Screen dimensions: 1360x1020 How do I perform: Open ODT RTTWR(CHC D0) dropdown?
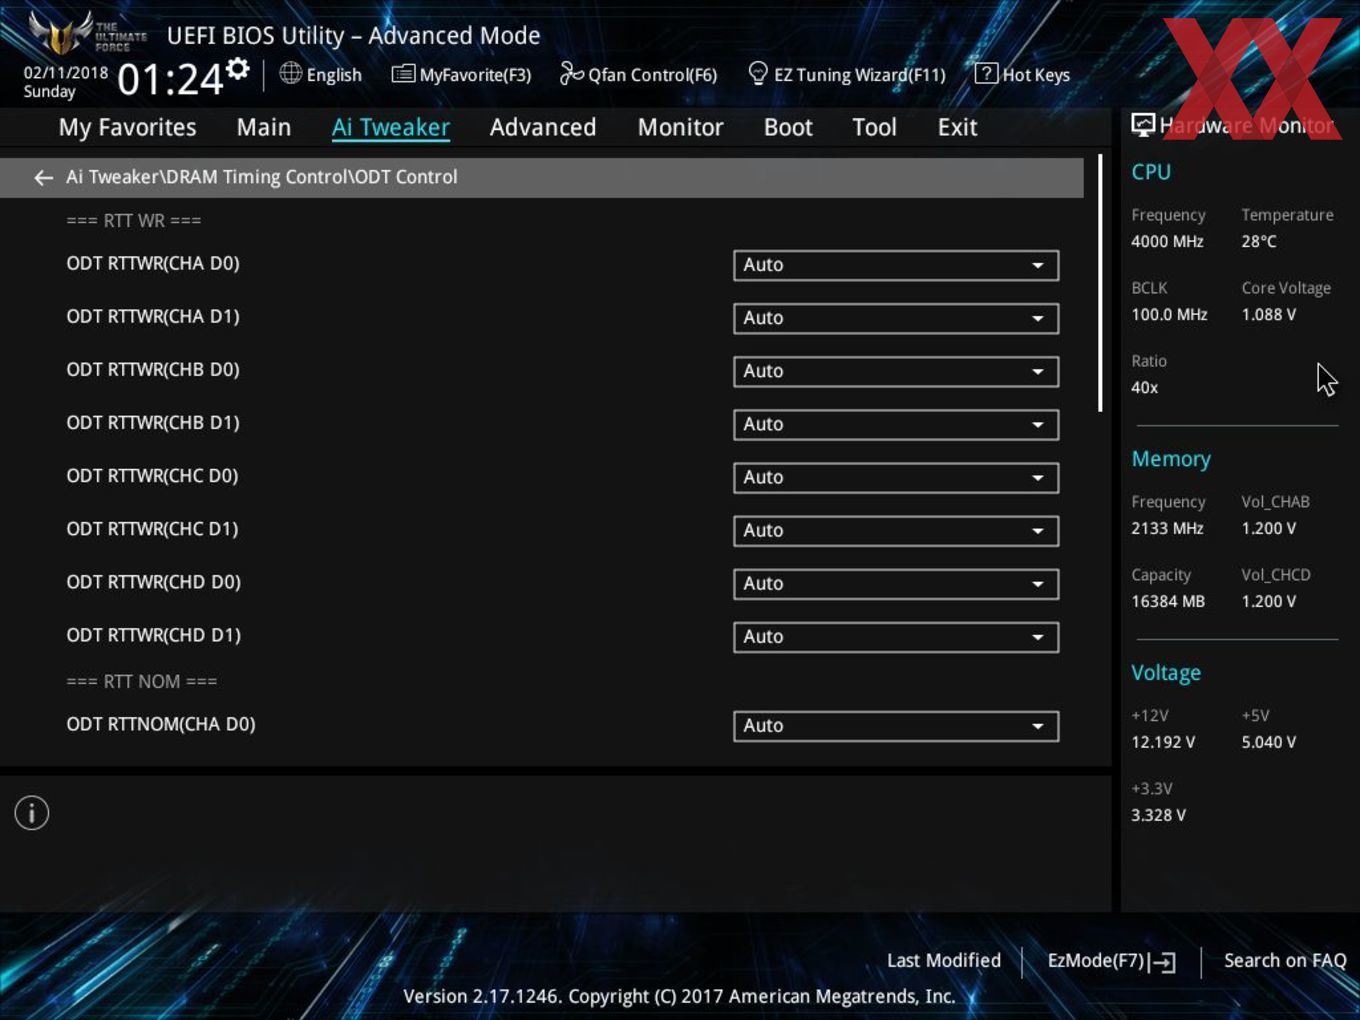tap(896, 477)
